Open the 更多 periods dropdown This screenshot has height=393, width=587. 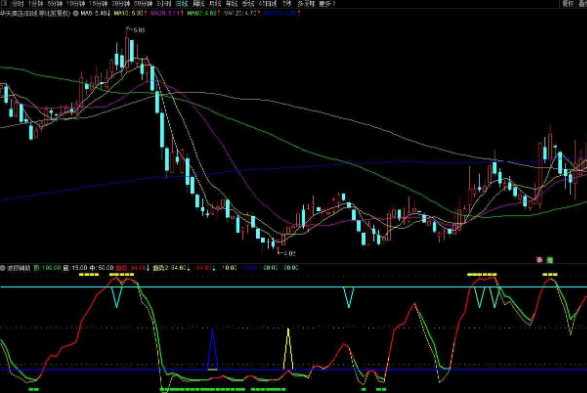click(327, 4)
